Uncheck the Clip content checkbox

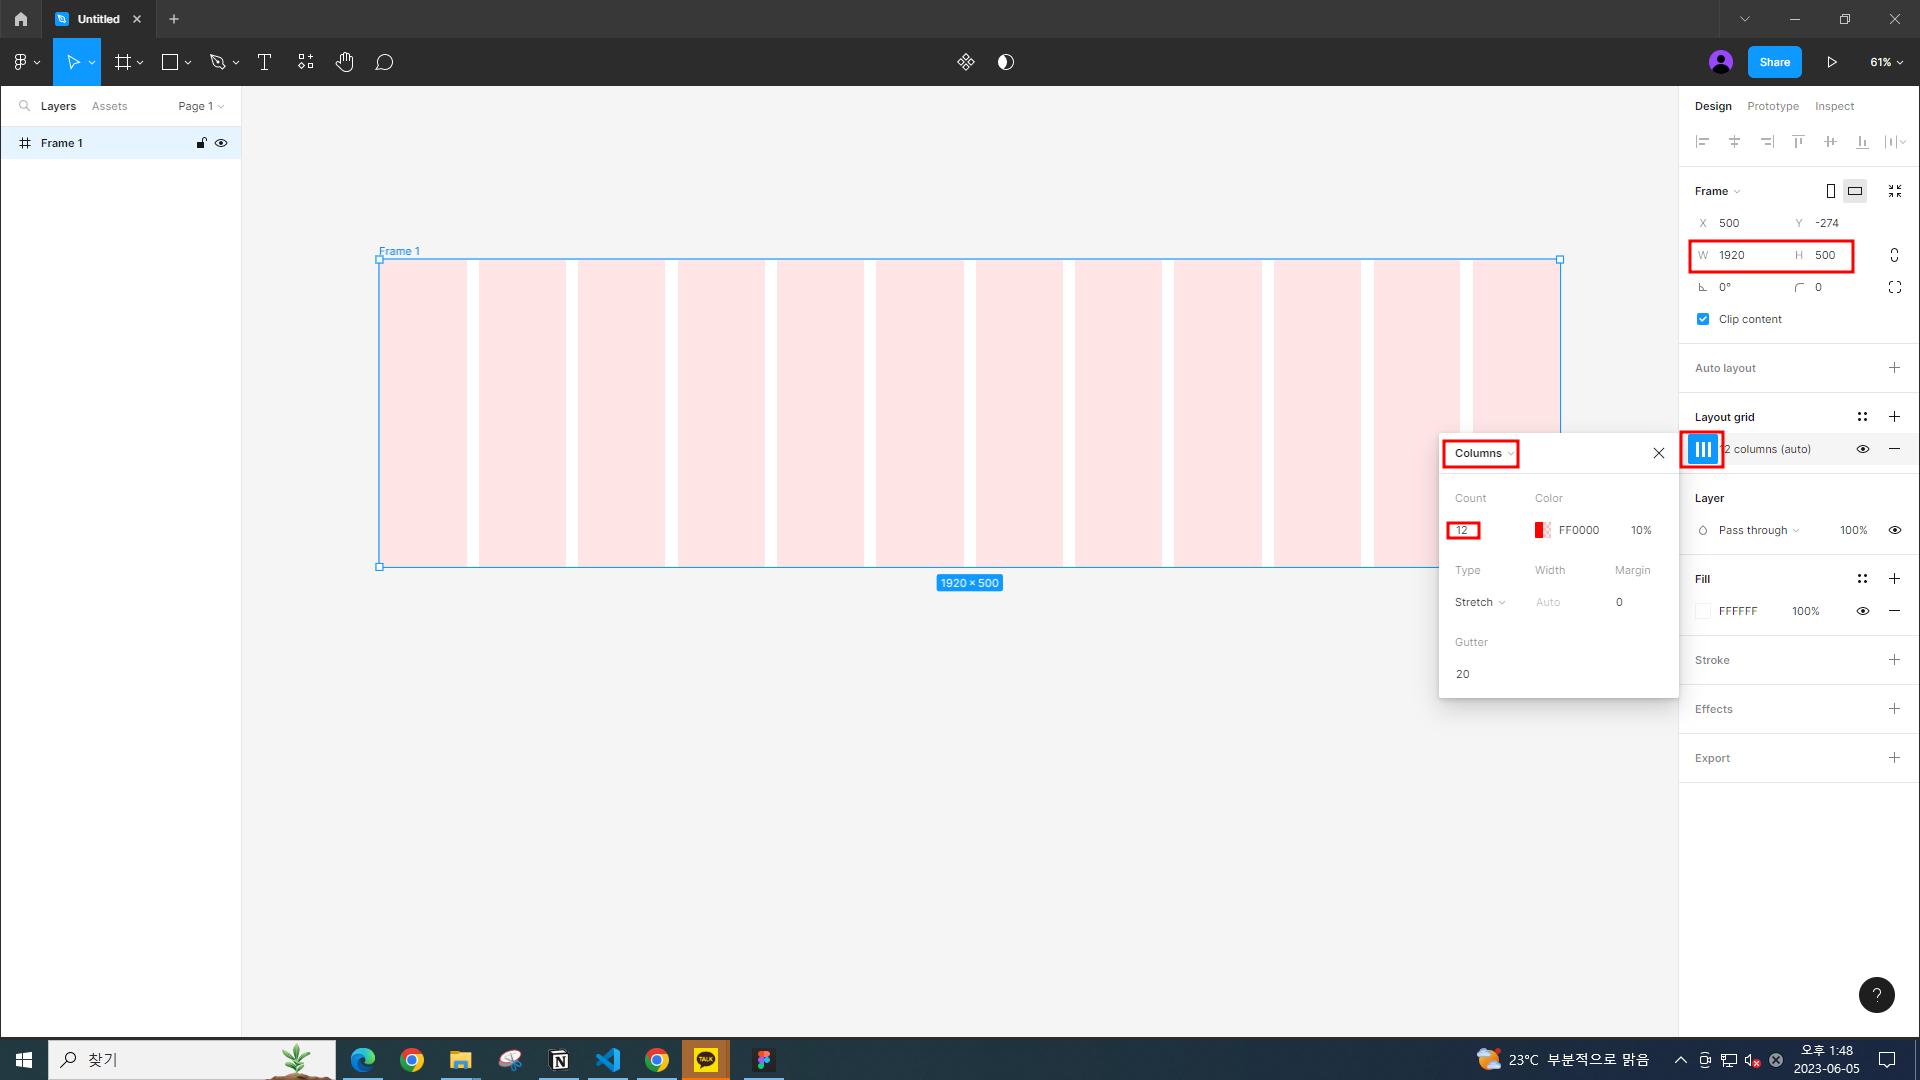pyautogui.click(x=1703, y=319)
